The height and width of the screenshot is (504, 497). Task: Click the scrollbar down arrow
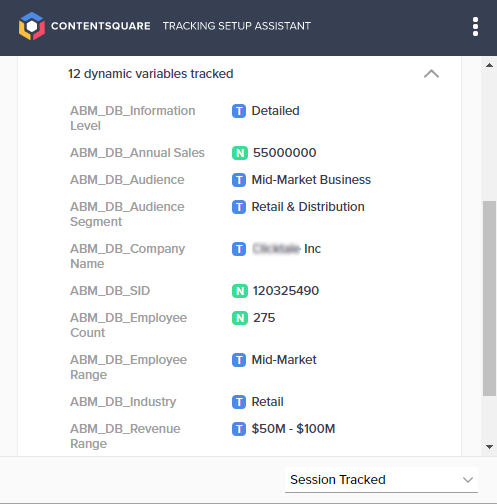[x=489, y=447]
